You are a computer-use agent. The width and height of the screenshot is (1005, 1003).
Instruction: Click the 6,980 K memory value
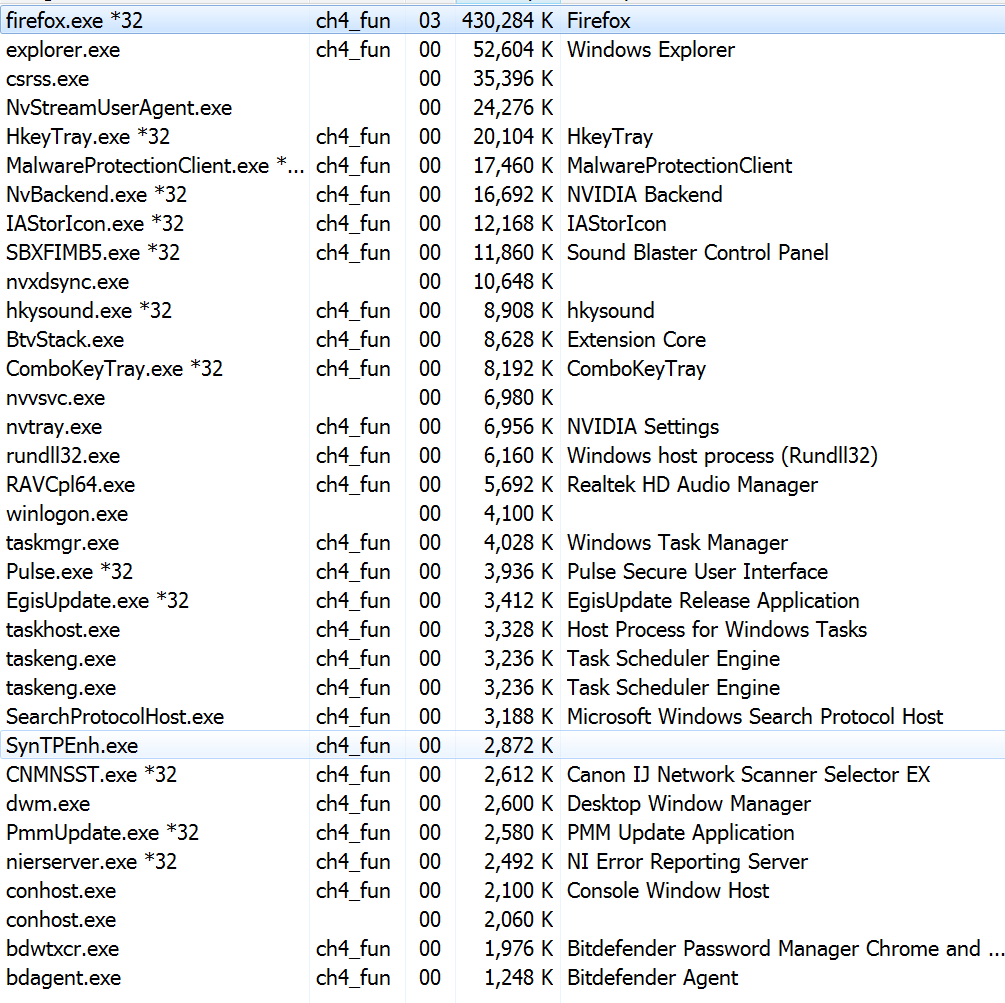tap(519, 397)
